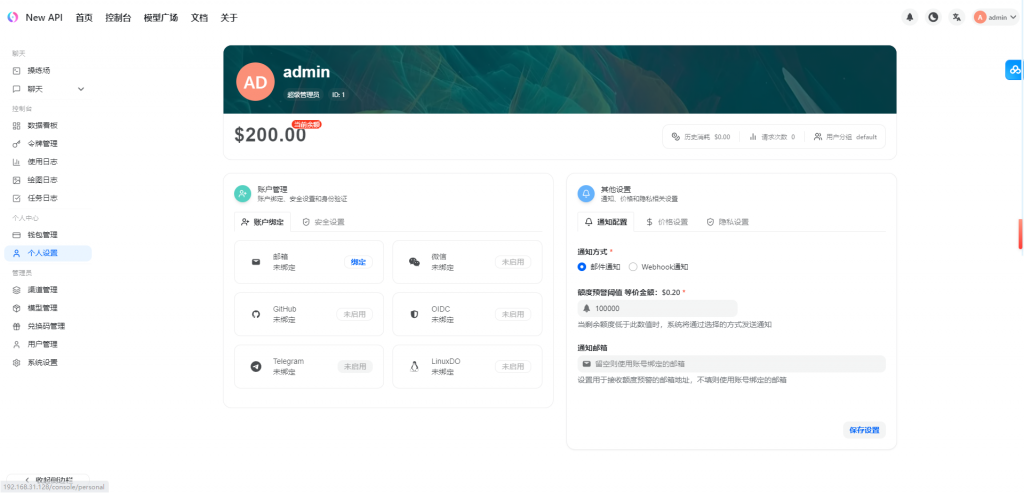The width and height of the screenshot is (1024, 493).
Task: Focus the 通知邮箱 email input
Action: click(731, 364)
